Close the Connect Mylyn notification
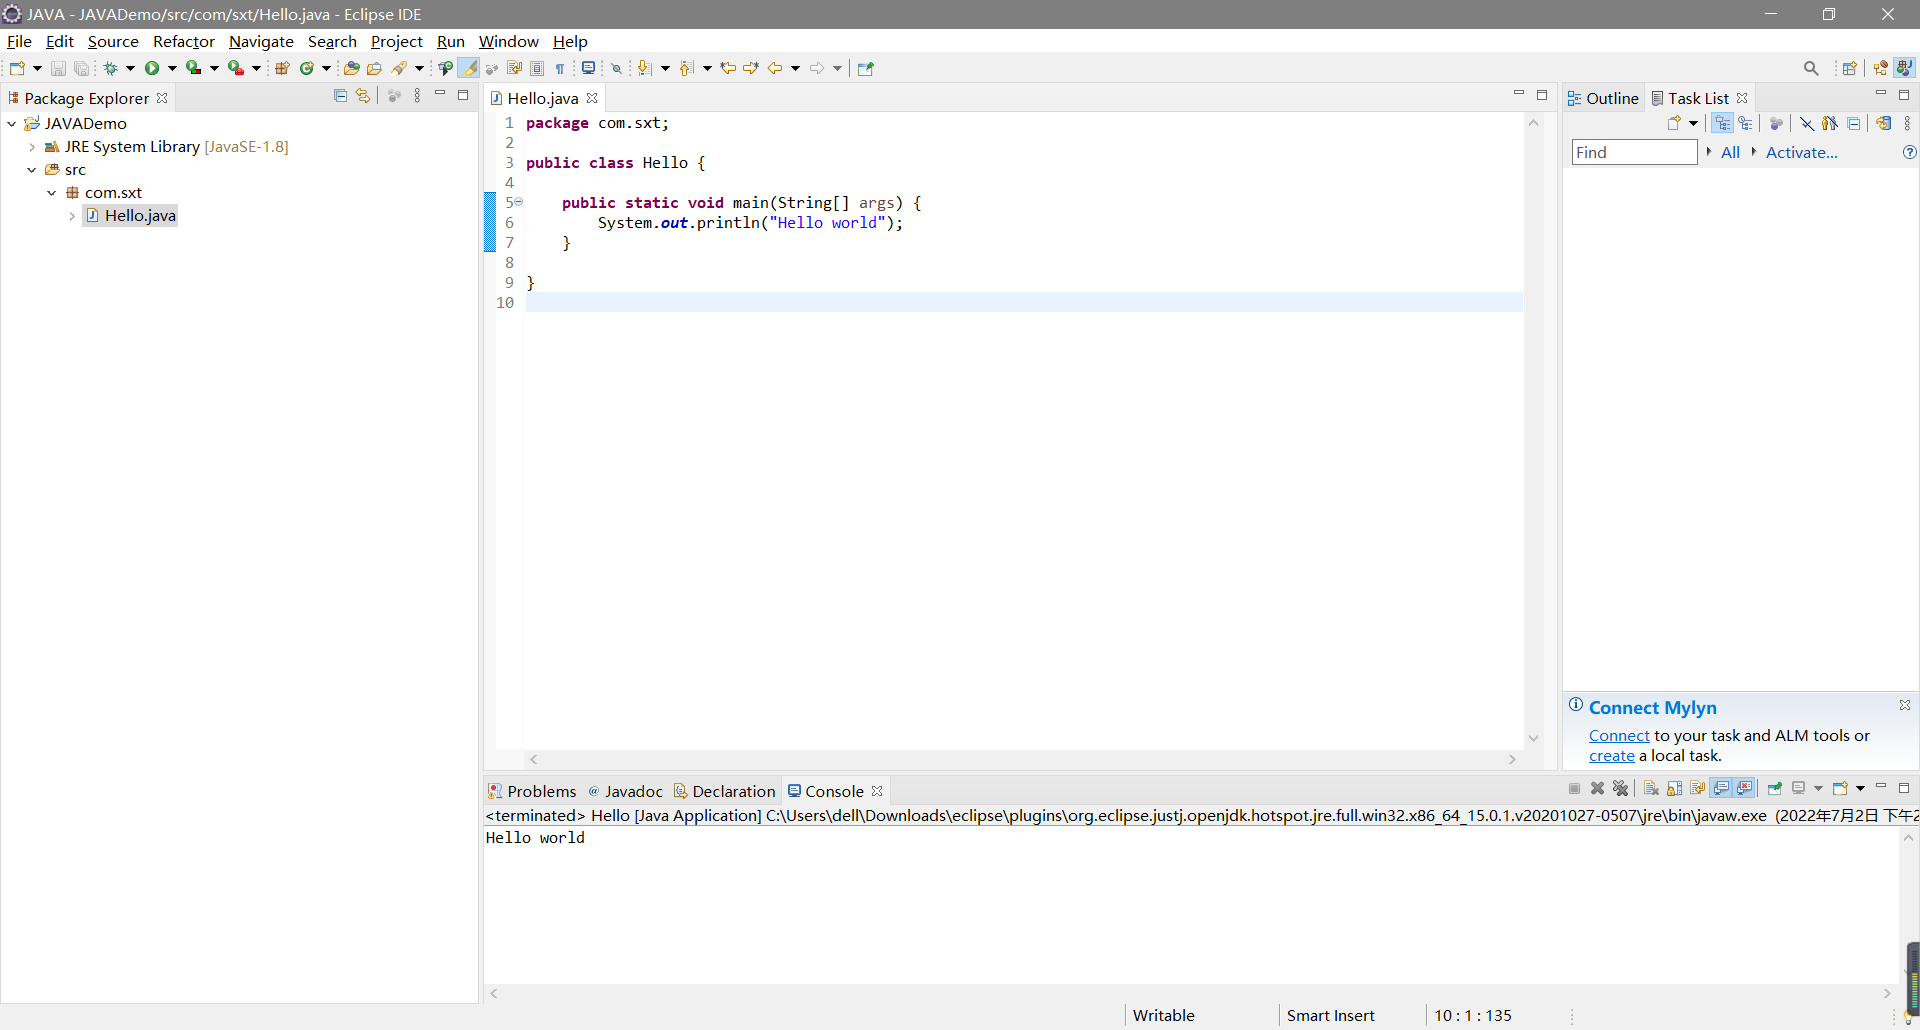The height and width of the screenshot is (1030, 1920). click(1905, 705)
